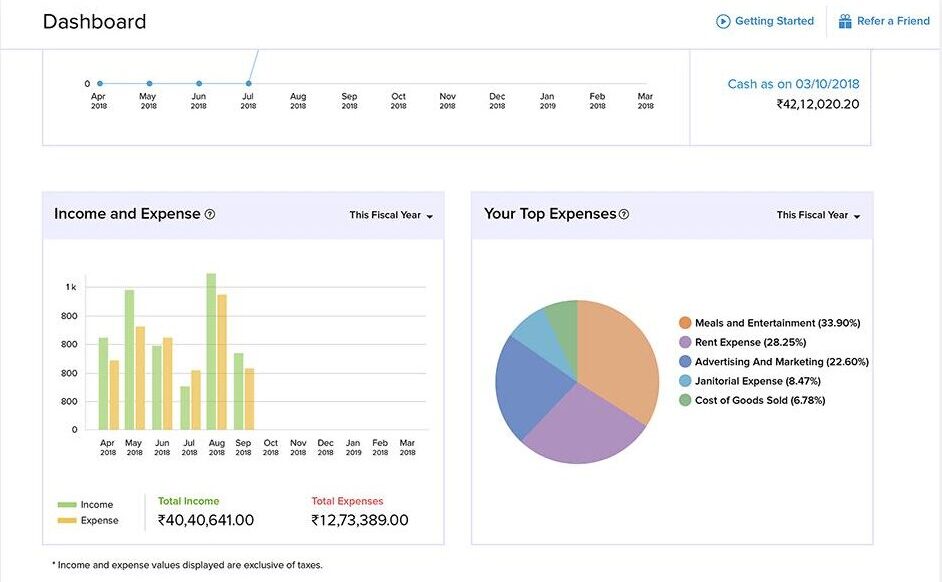The width and height of the screenshot is (942, 582).
Task: Click the Dashboard heading
Action: (x=95, y=21)
